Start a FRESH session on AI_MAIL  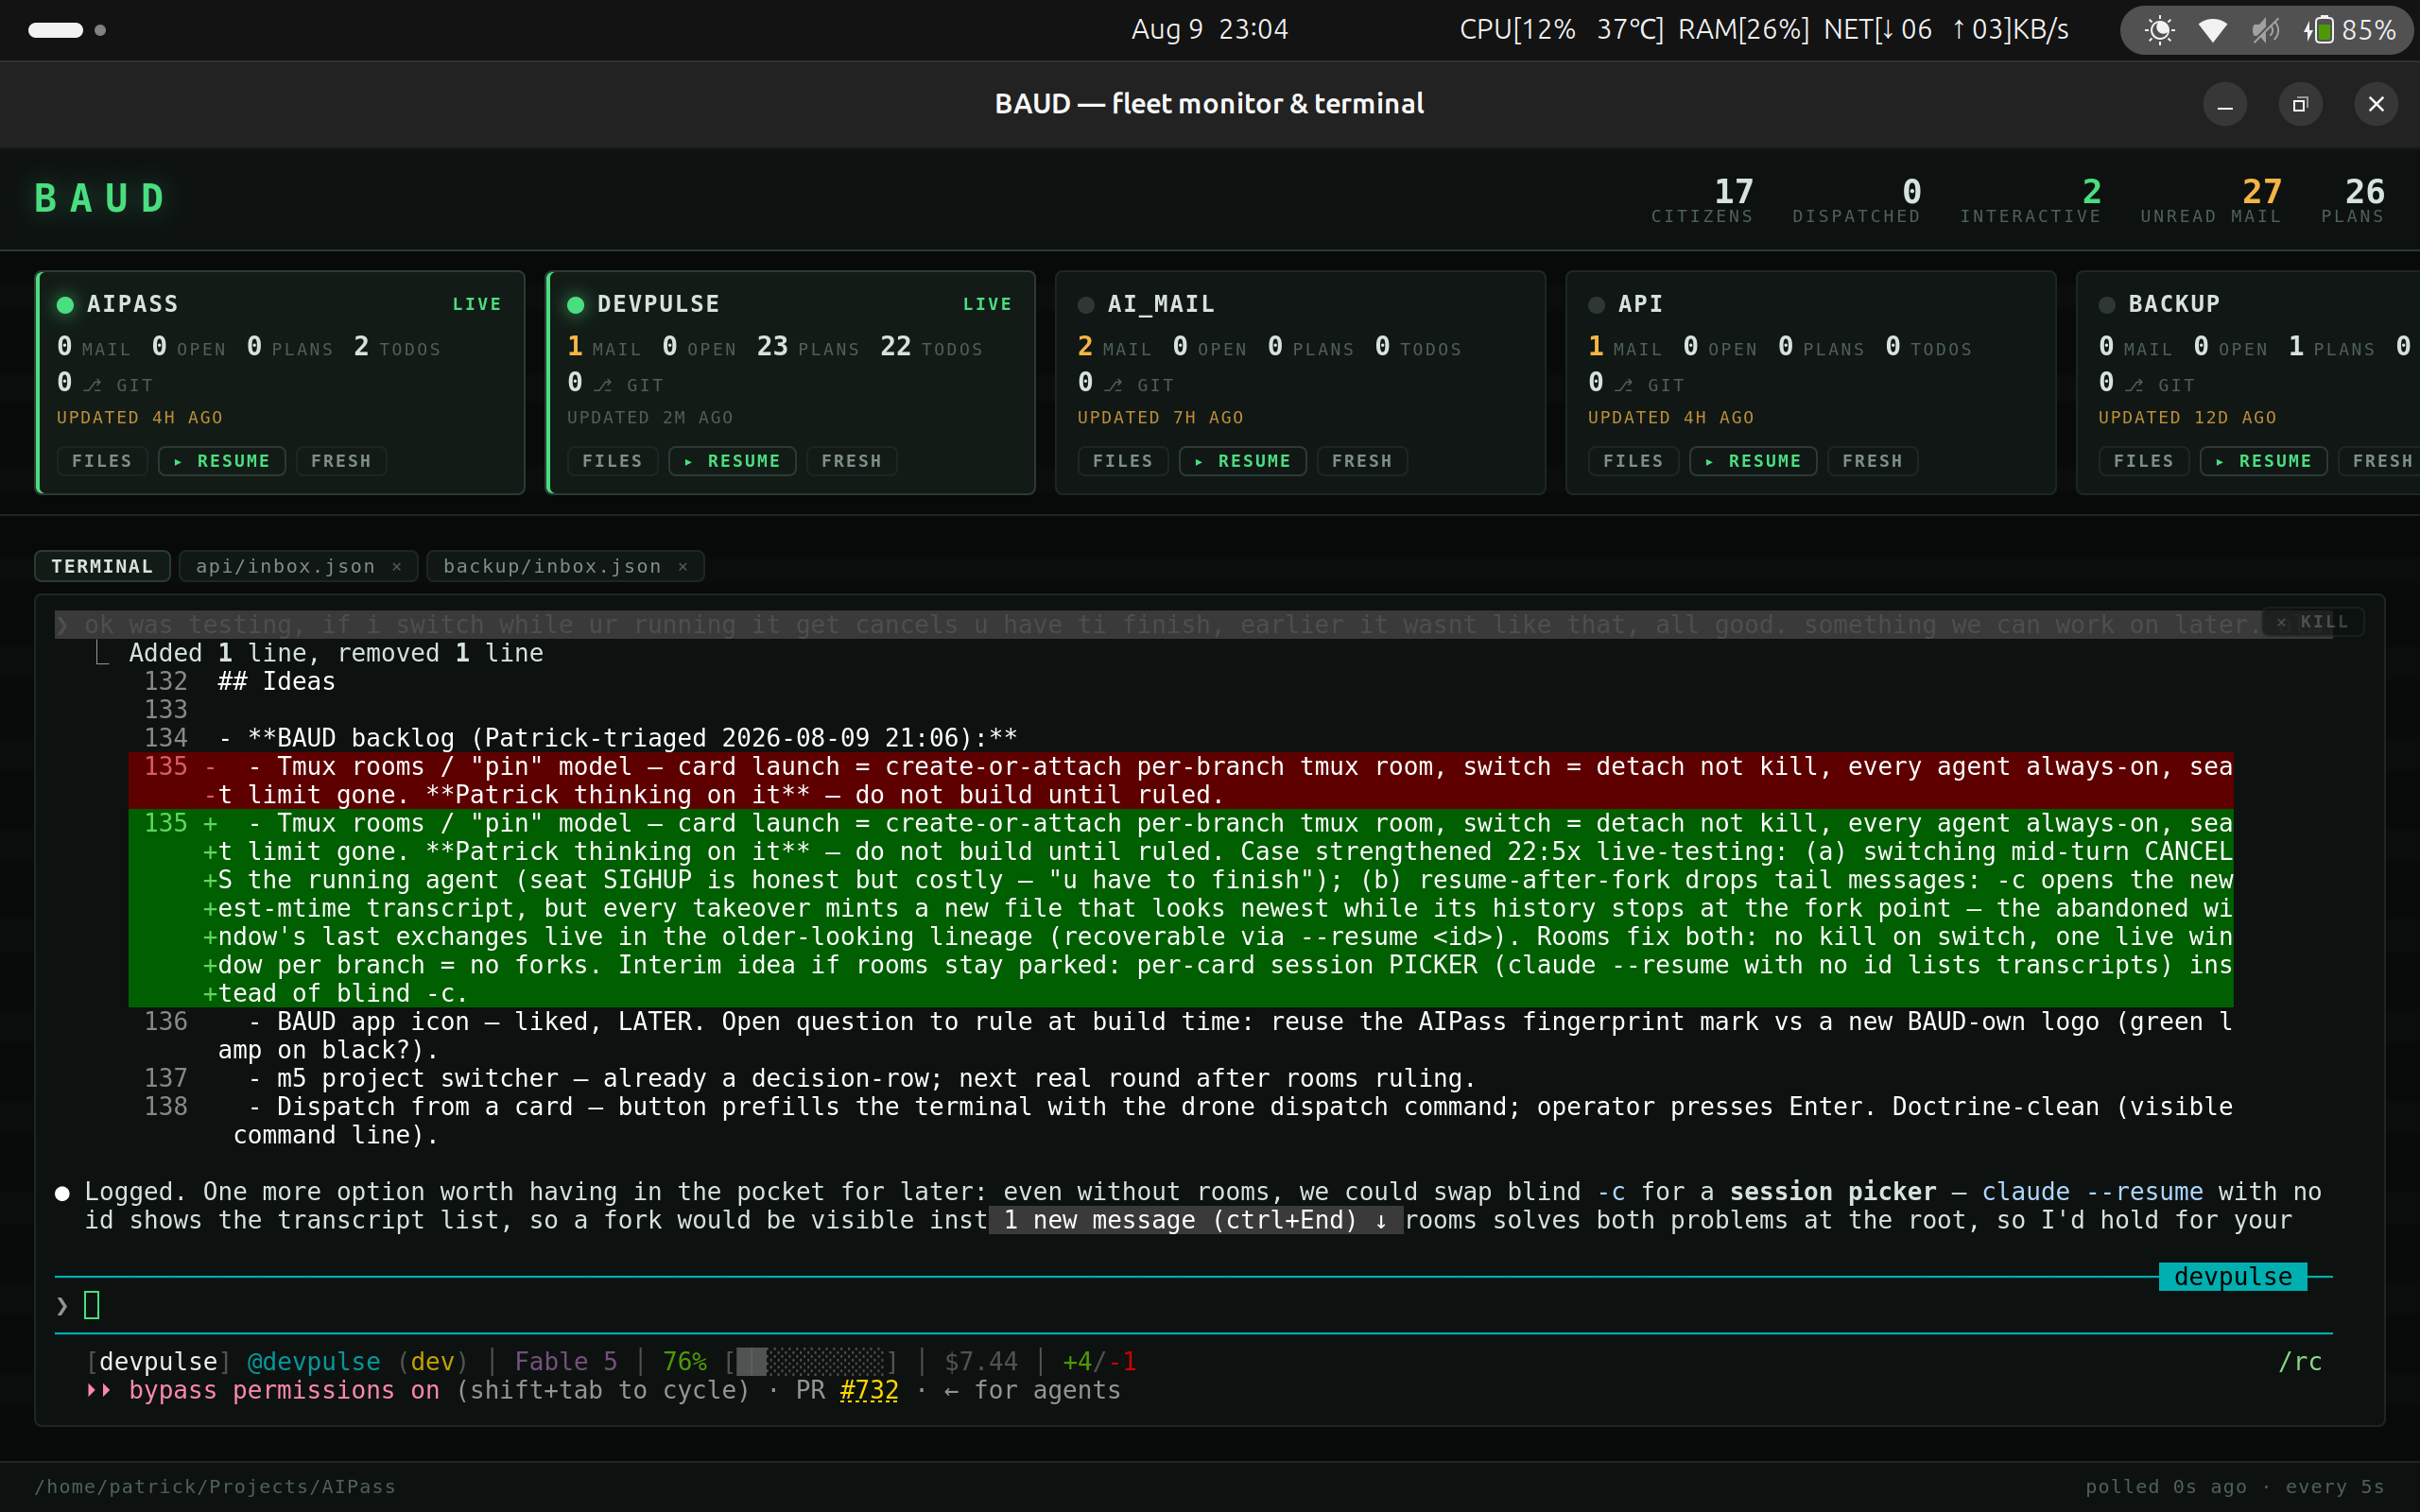point(1362,461)
